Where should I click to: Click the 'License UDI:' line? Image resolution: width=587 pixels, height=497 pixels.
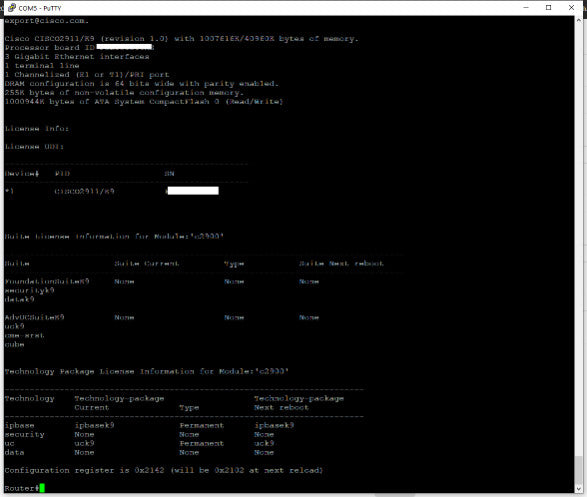[34, 147]
